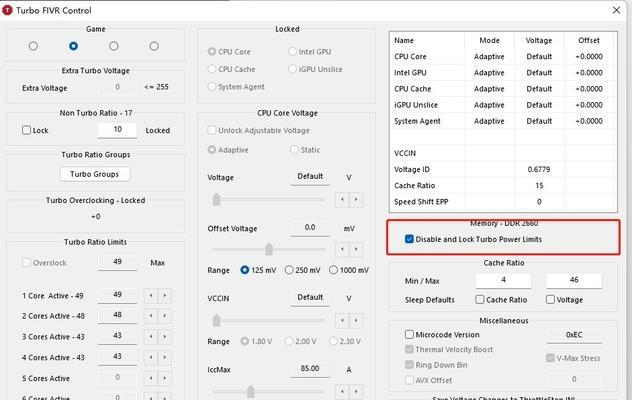This screenshot has height=400, width=632.
Task: Click the VCCIN Default value field
Action: [310, 298]
